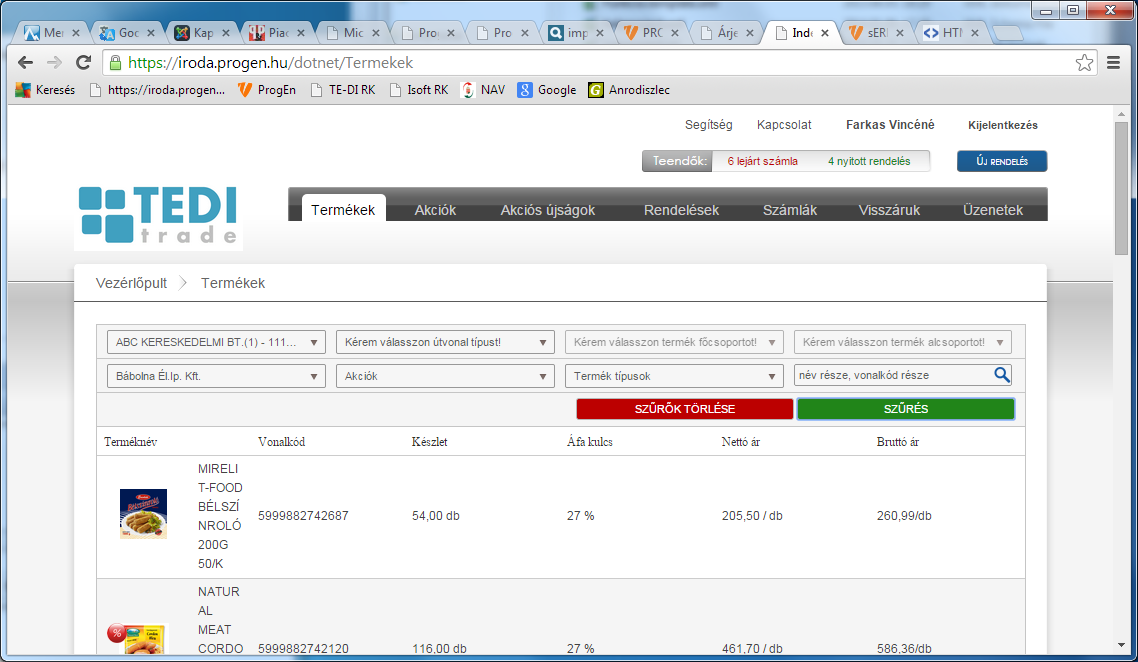Open the Akciók navigation tab
The width and height of the screenshot is (1138, 662).
point(435,210)
